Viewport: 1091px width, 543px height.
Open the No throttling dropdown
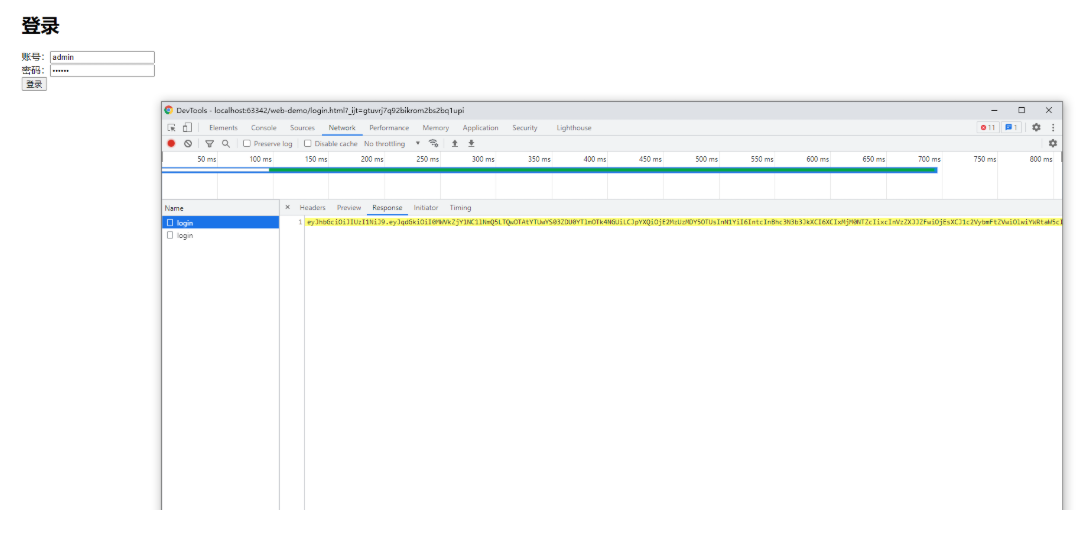[x=392, y=143]
